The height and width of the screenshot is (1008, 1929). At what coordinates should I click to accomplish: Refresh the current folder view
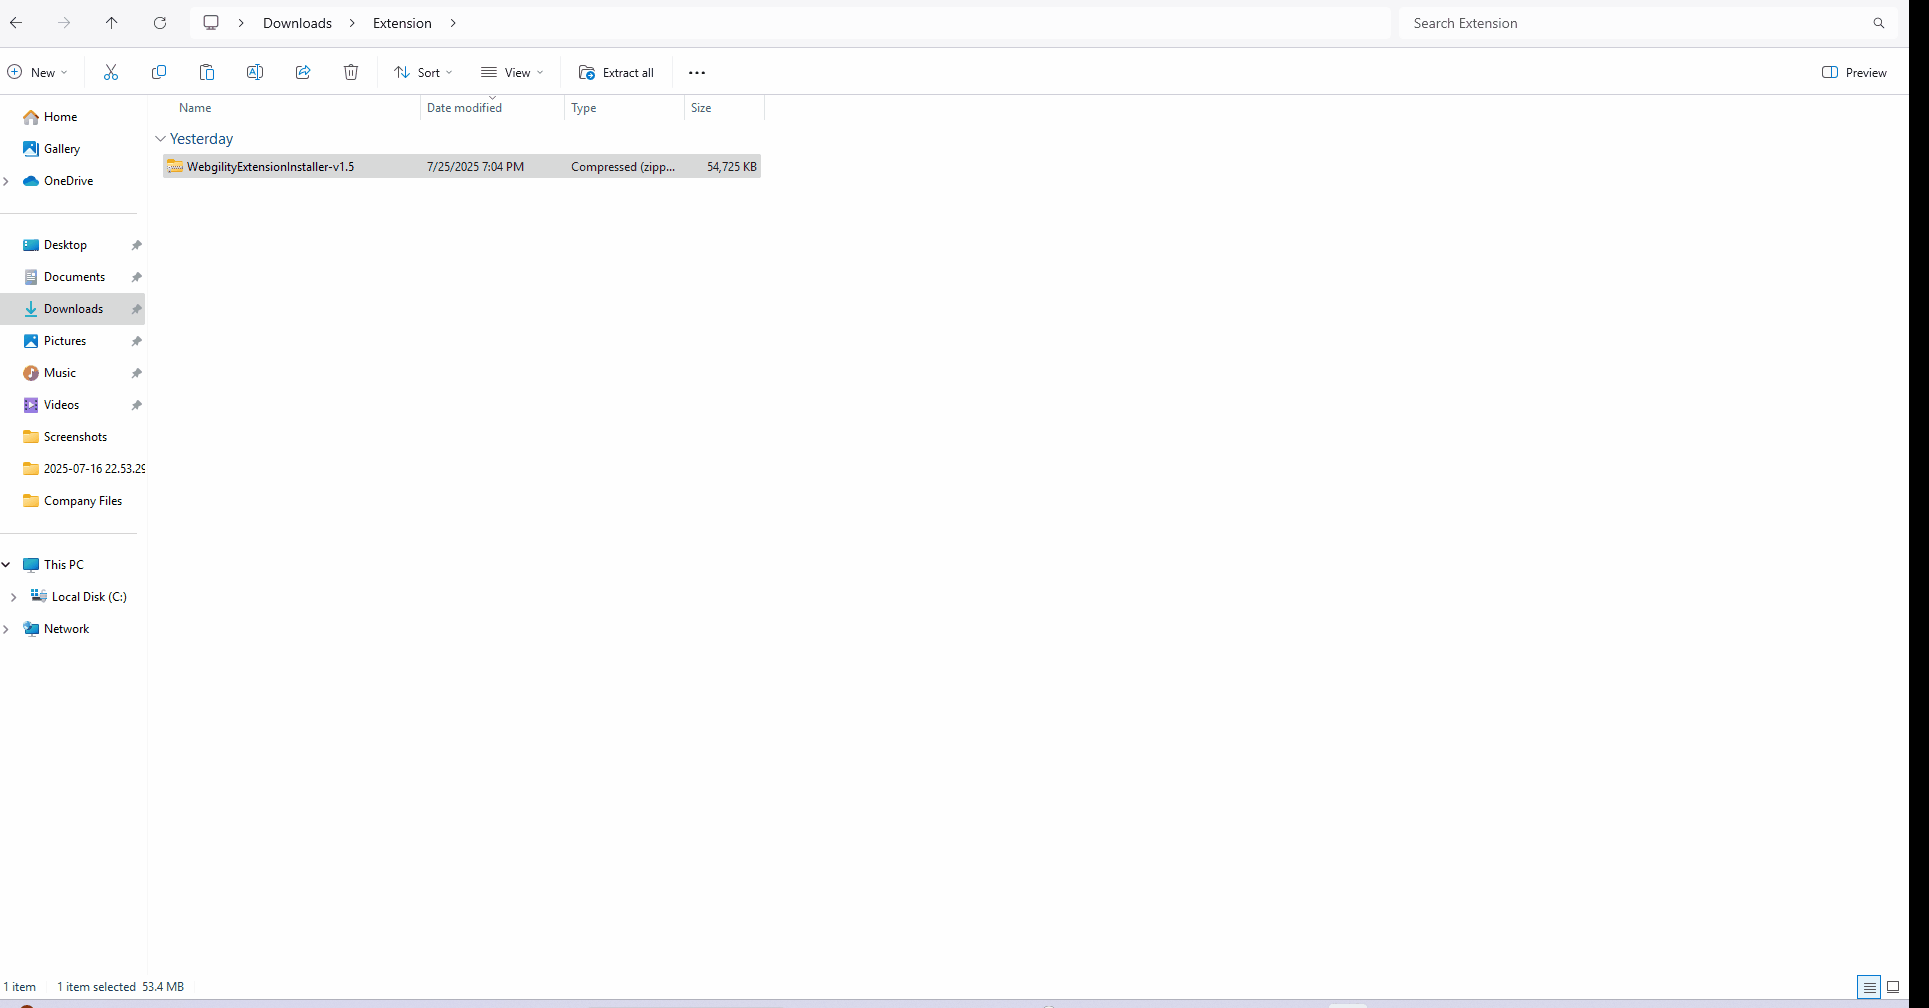click(160, 23)
